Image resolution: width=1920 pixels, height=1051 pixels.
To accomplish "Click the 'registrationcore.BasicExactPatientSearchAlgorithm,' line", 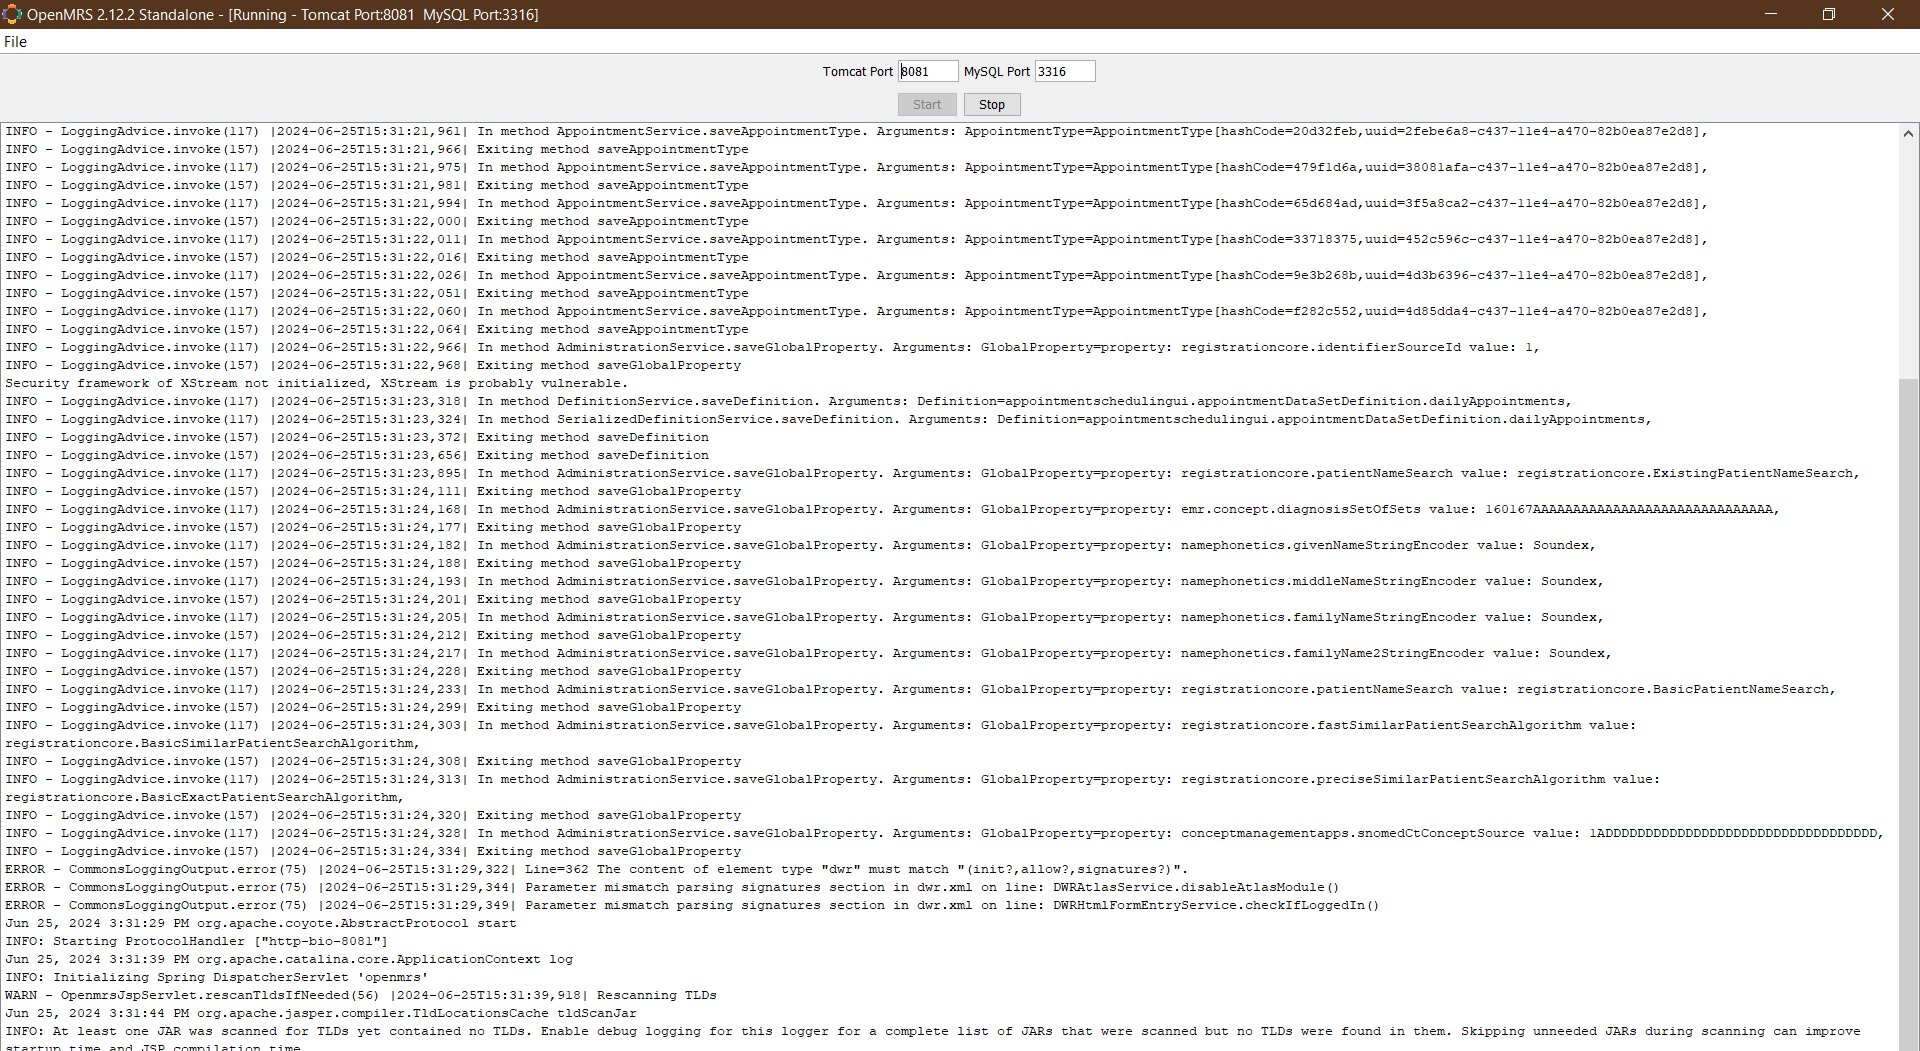I will pyautogui.click(x=204, y=798).
